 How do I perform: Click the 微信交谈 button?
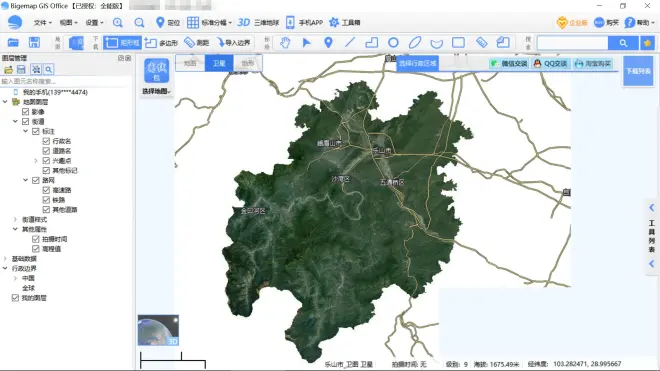[x=508, y=64]
